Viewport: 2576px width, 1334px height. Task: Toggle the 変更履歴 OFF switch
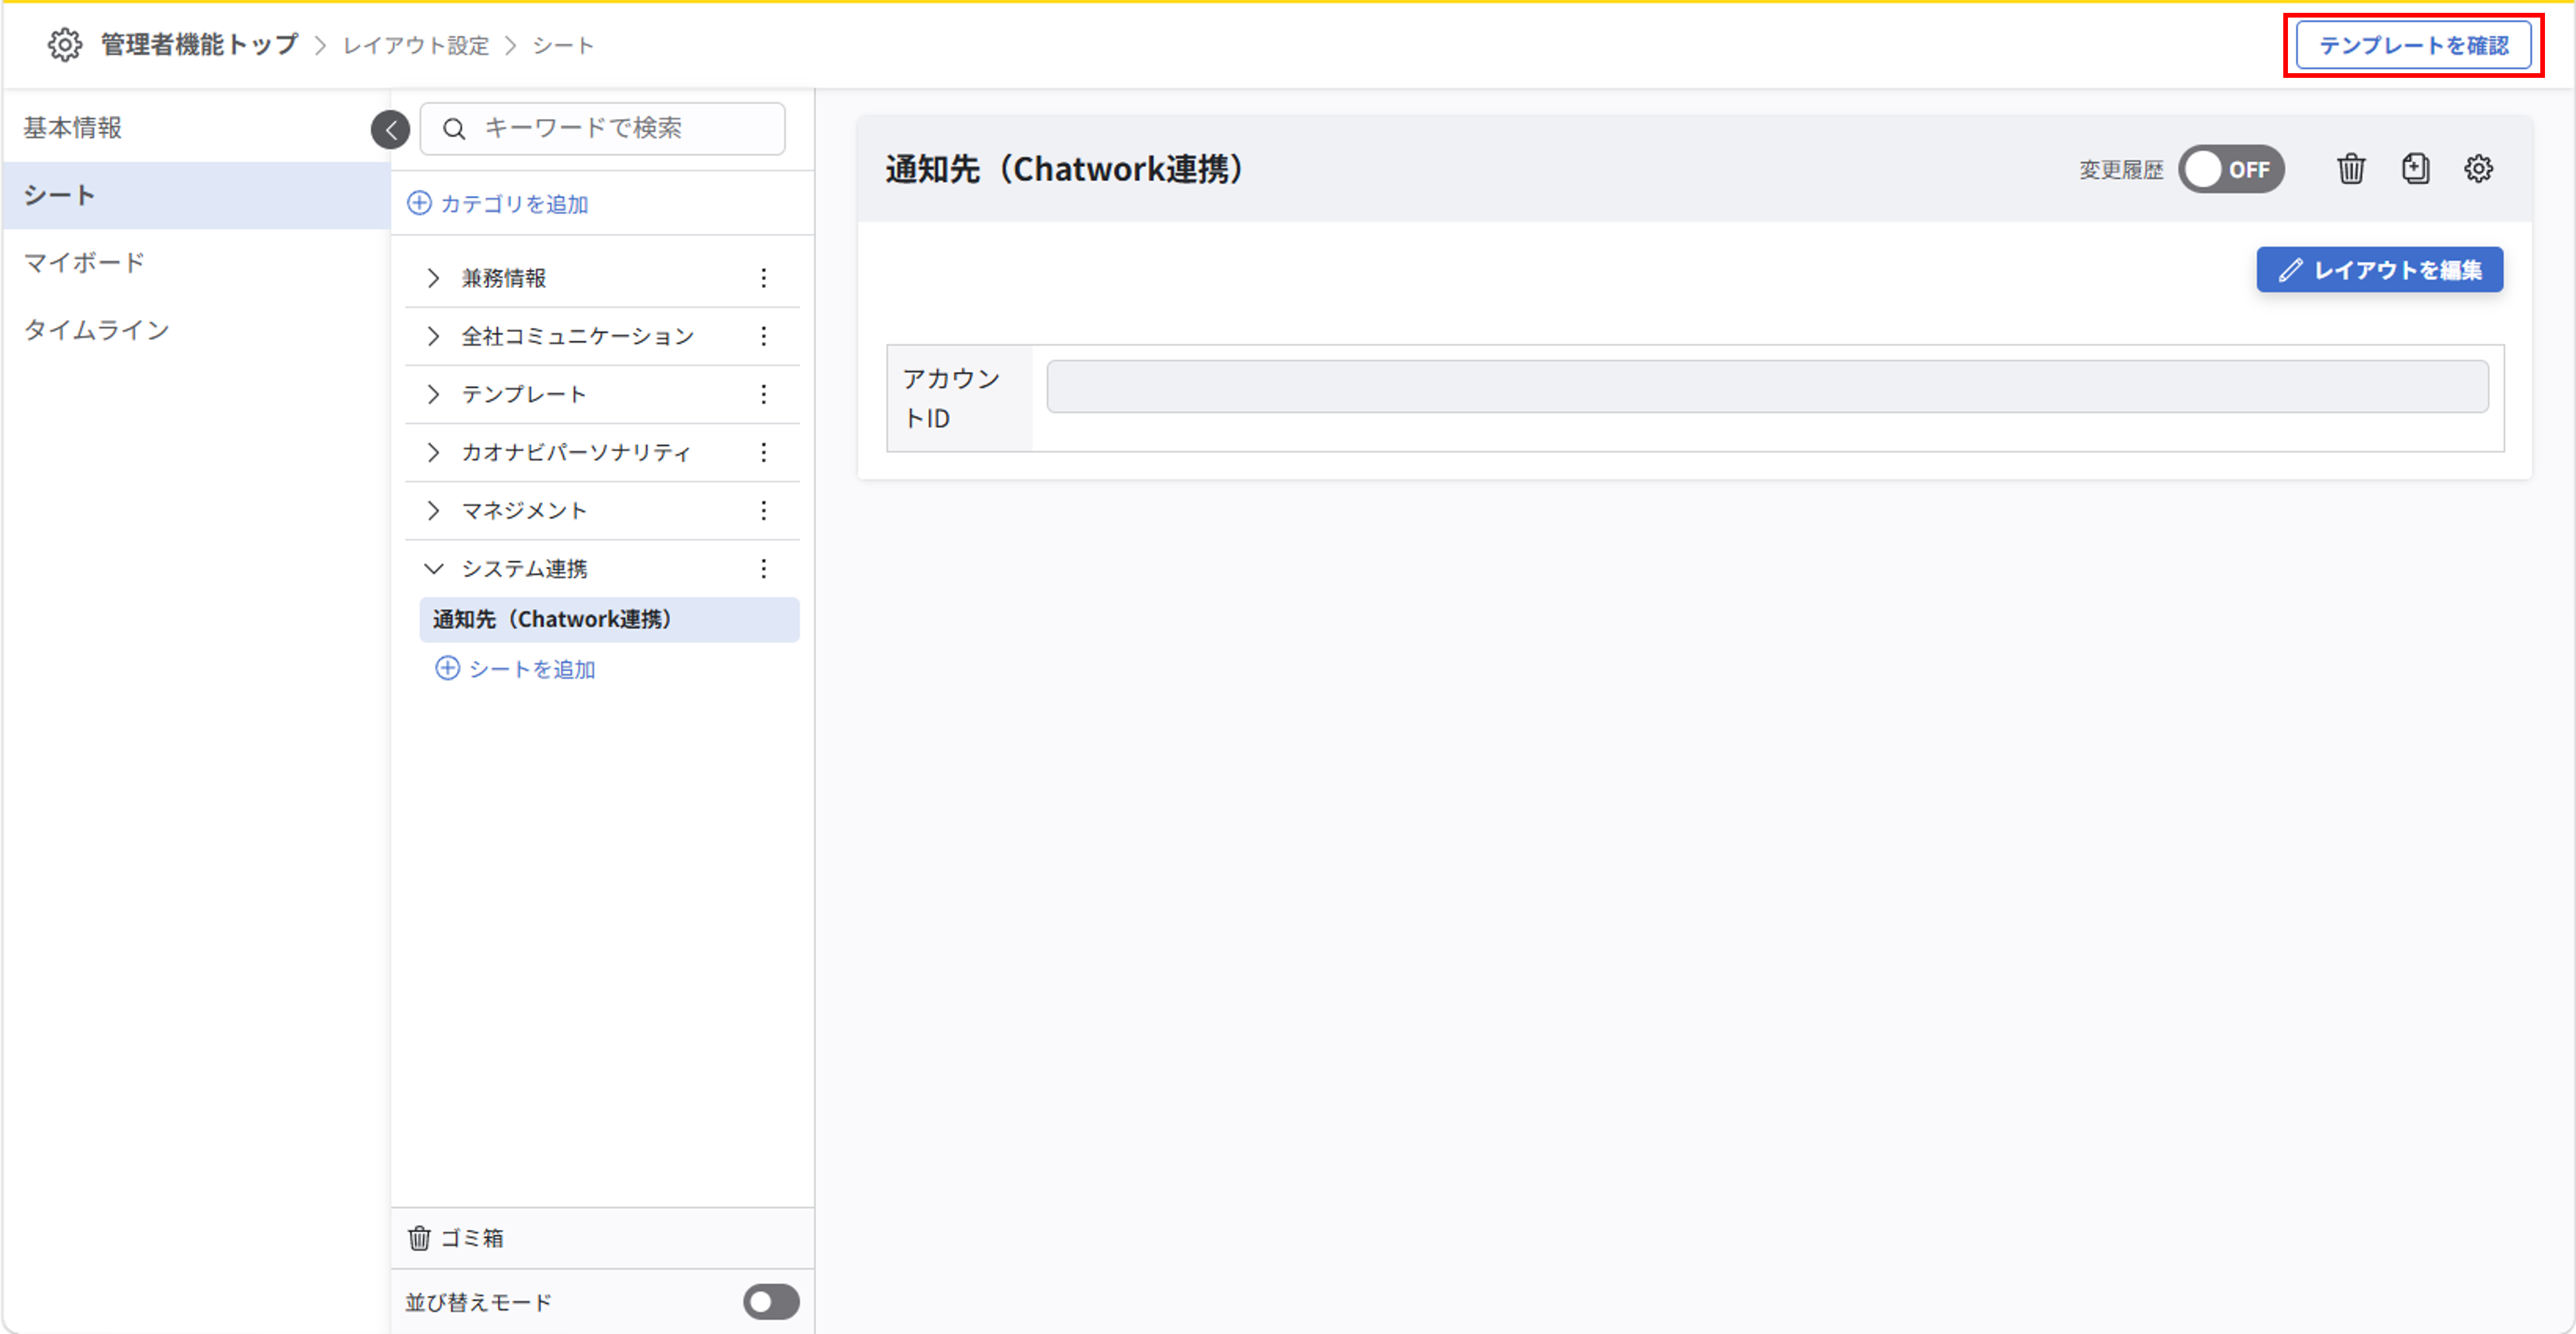(x=2231, y=169)
